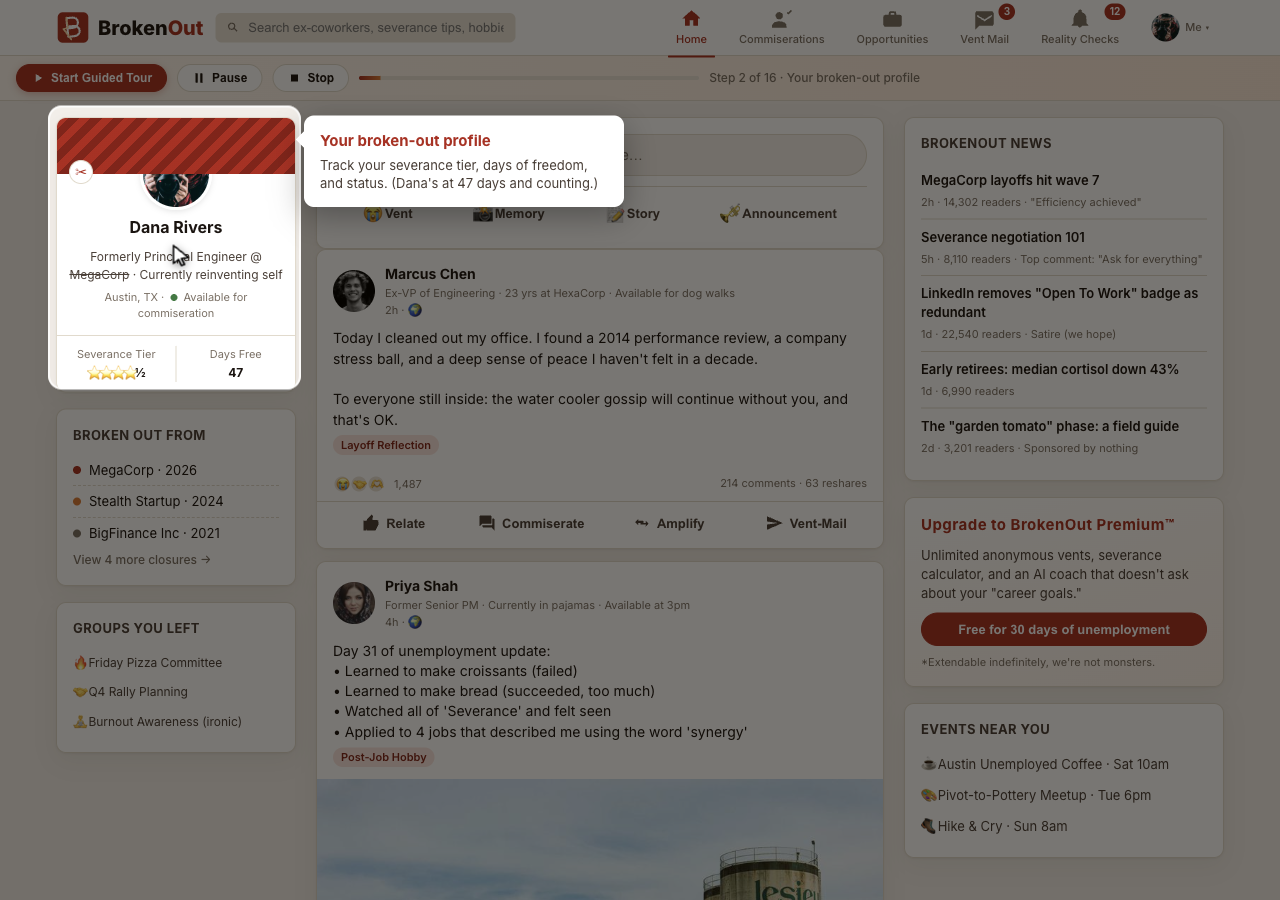Click Free for 30 days of unemployment
The height and width of the screenshot is (900, 1280).
(x=1064, y=630)
